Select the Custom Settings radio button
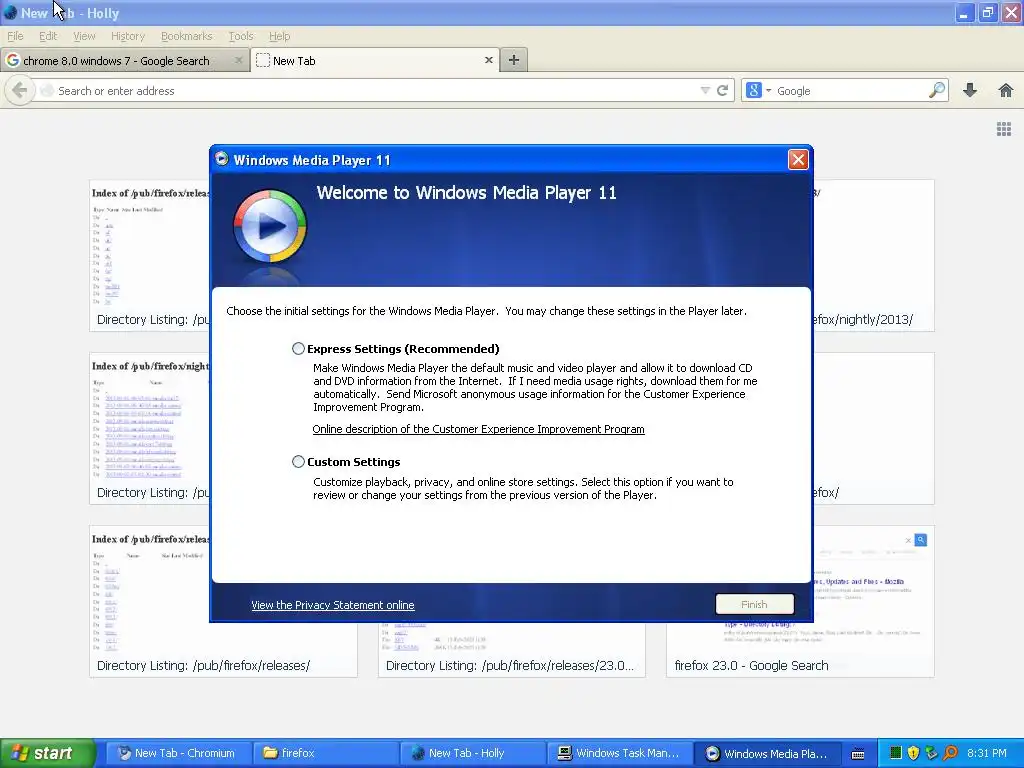1024x768 pixels. tap(298, 462)
